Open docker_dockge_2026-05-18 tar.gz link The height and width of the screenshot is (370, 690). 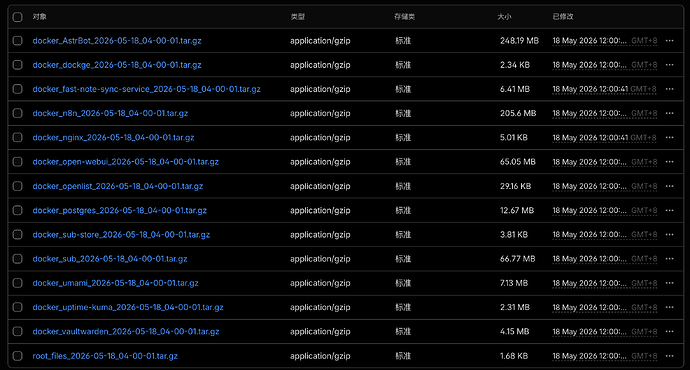(x=117, y=65)
